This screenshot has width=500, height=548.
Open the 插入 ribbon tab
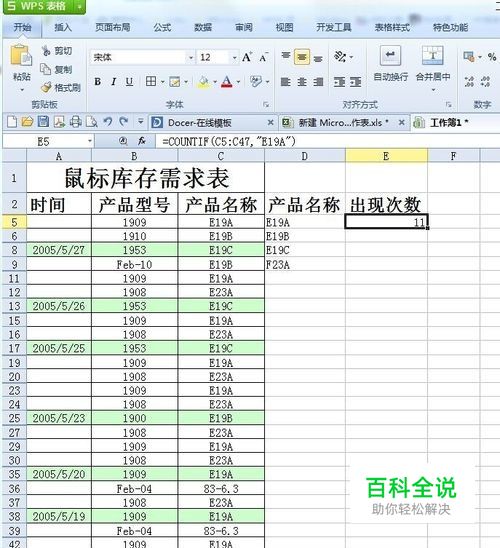point(63,27)
